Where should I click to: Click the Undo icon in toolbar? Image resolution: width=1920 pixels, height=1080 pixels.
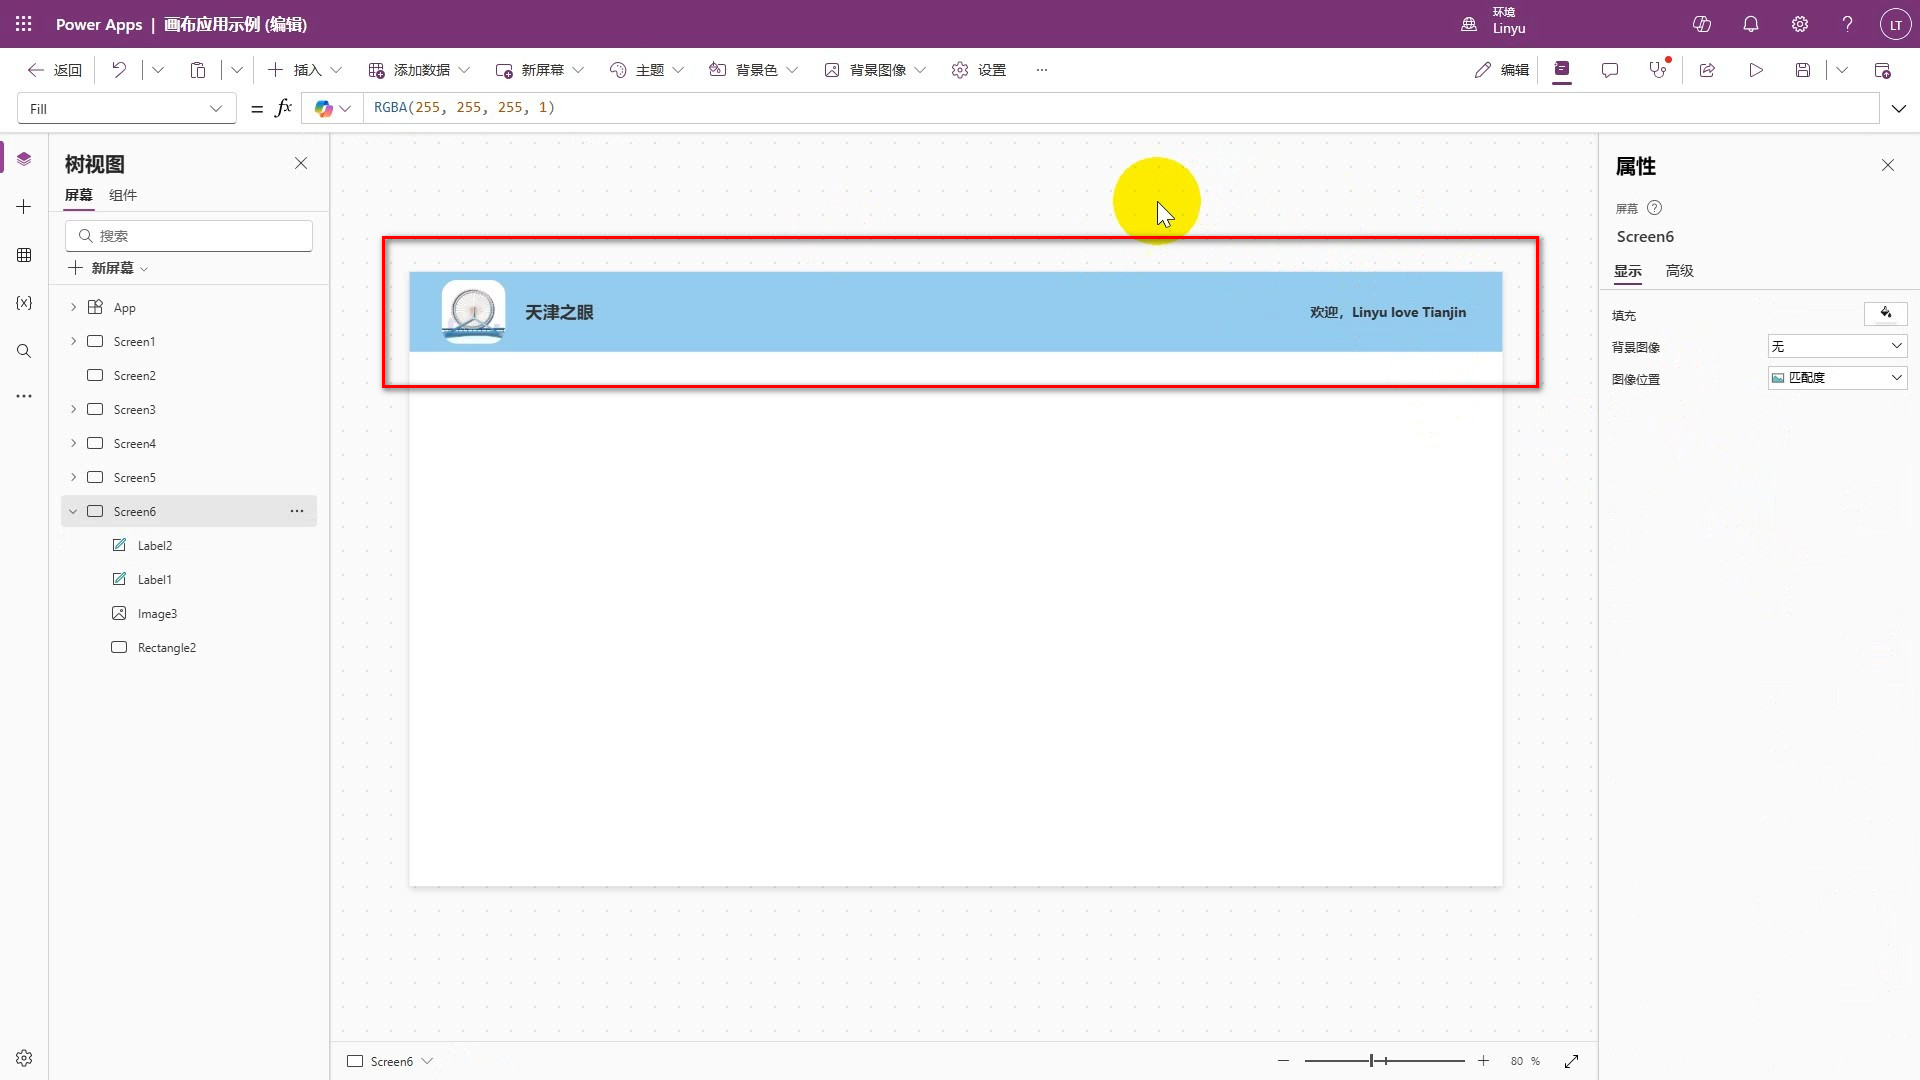[x=119, y=70]
